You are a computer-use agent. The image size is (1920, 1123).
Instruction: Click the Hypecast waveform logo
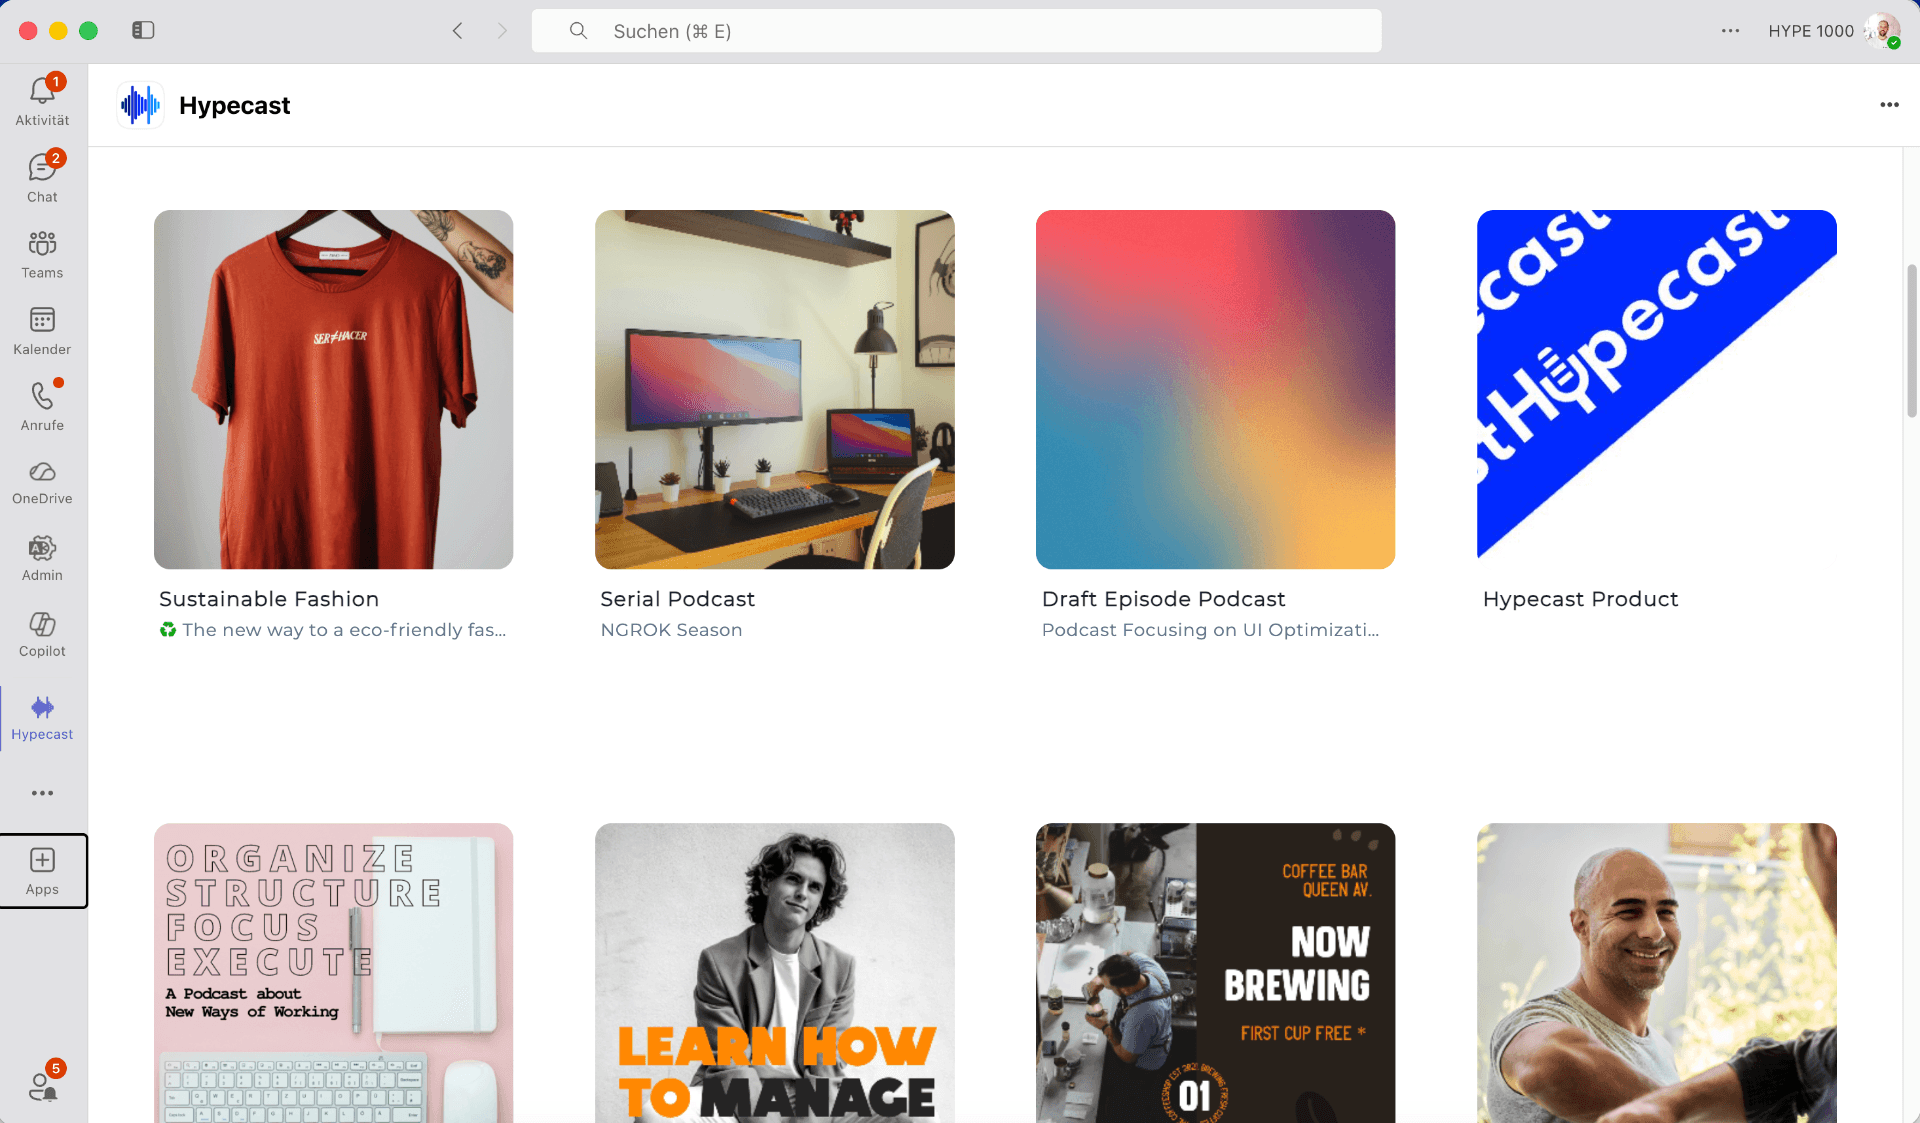(x=140, y=105)
